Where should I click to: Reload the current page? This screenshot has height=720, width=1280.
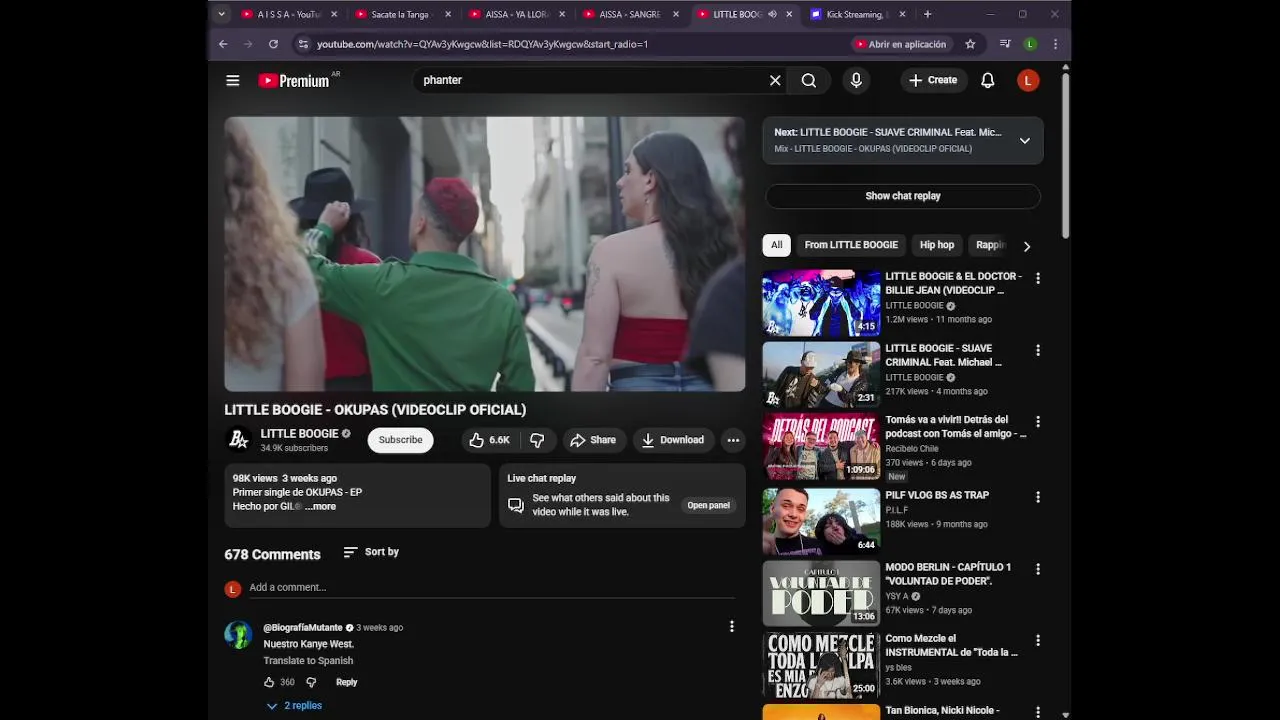pyautogui.click(x=273, y=44)
